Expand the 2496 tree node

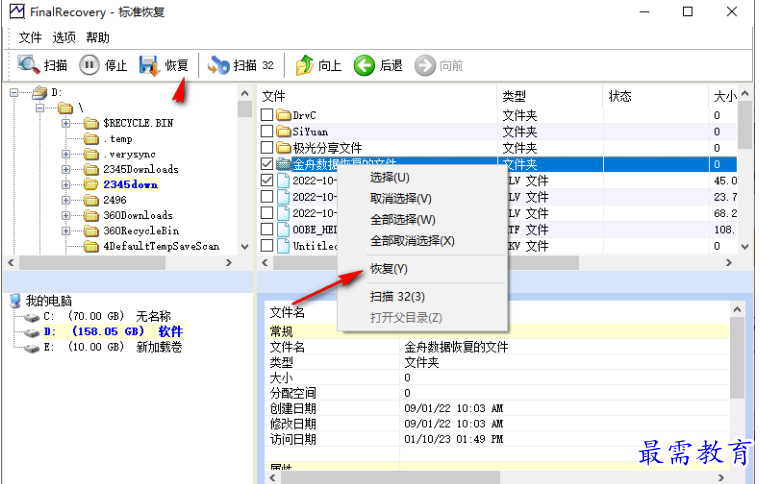point(65,200)
